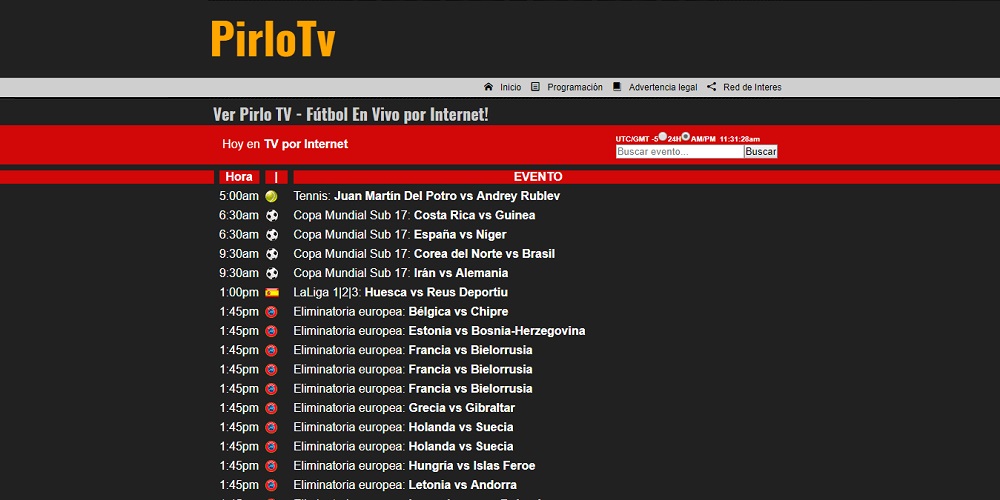Click the 6:30am time of Costa Rica match
The height and width of the screenshot is (500, 1000).
coord(239,216)
